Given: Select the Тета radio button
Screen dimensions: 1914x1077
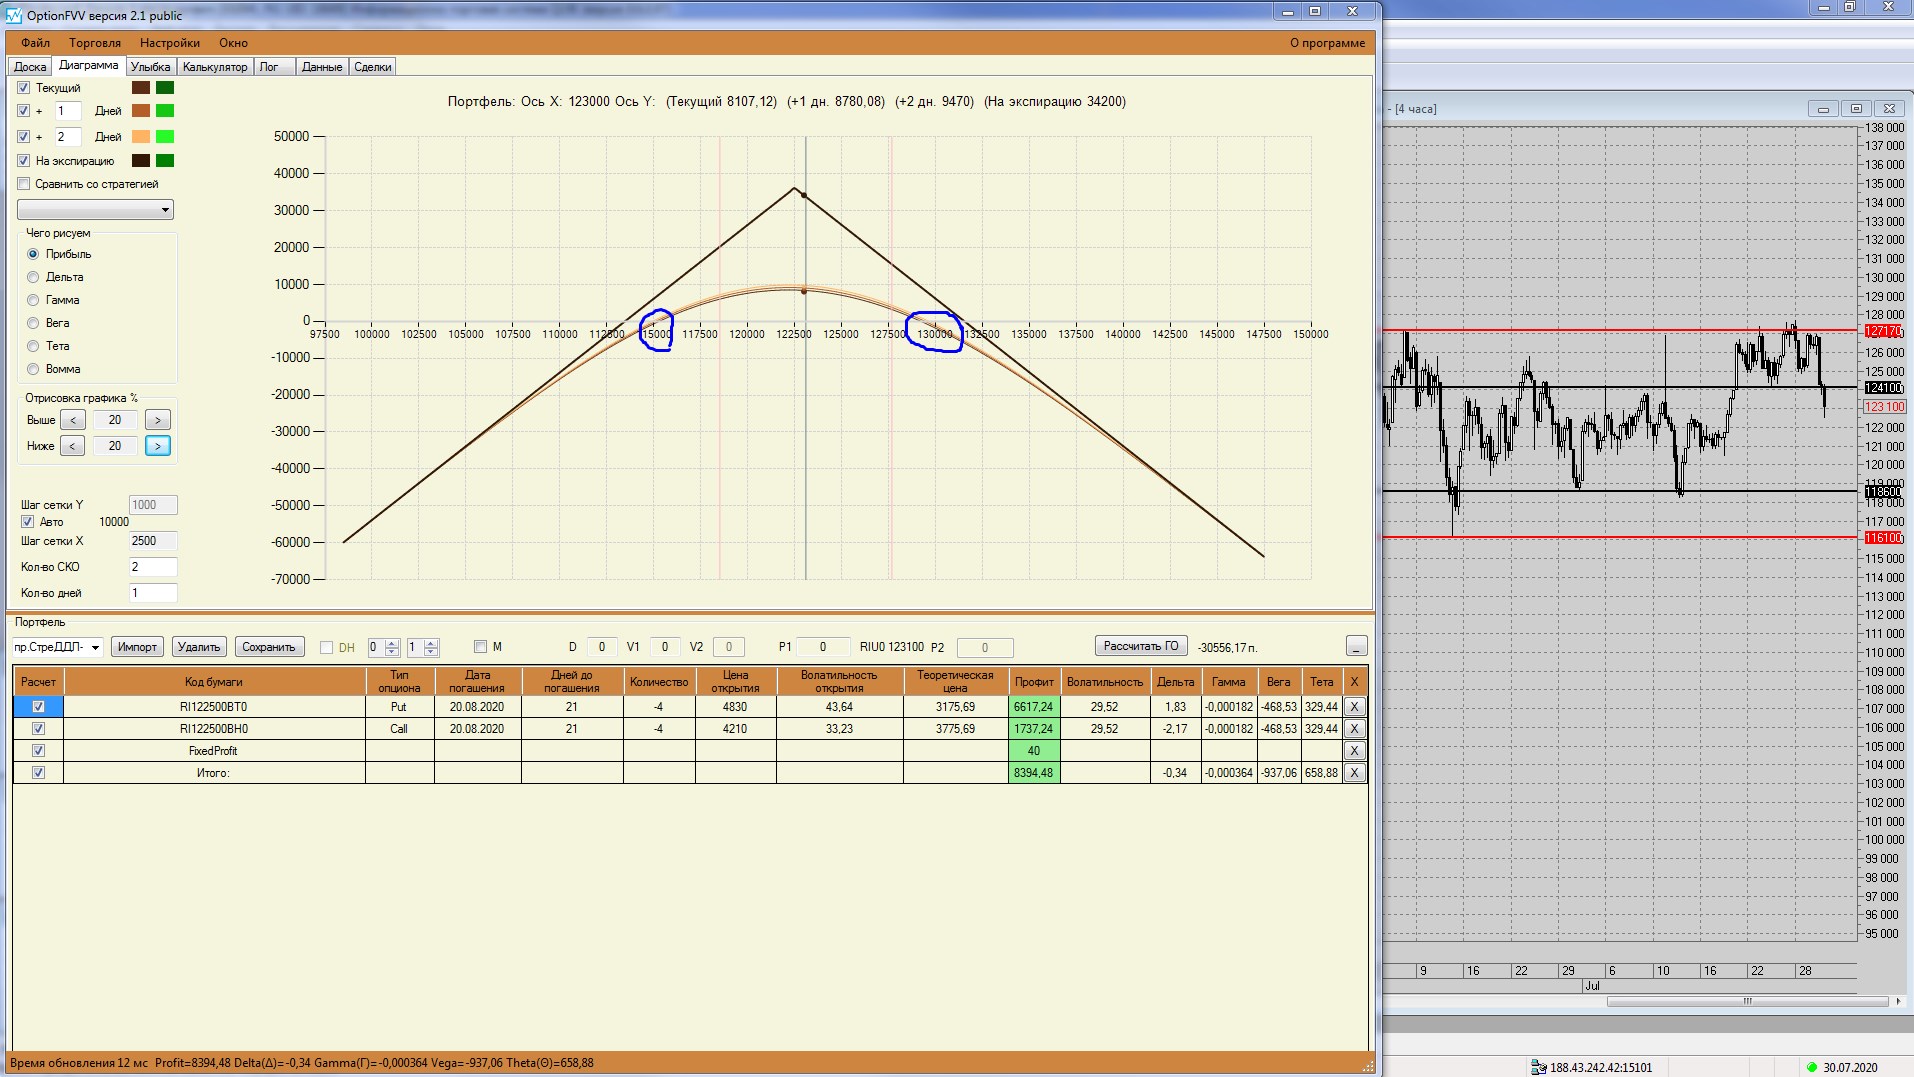Looking at the screenshot, I should [33, 346].
